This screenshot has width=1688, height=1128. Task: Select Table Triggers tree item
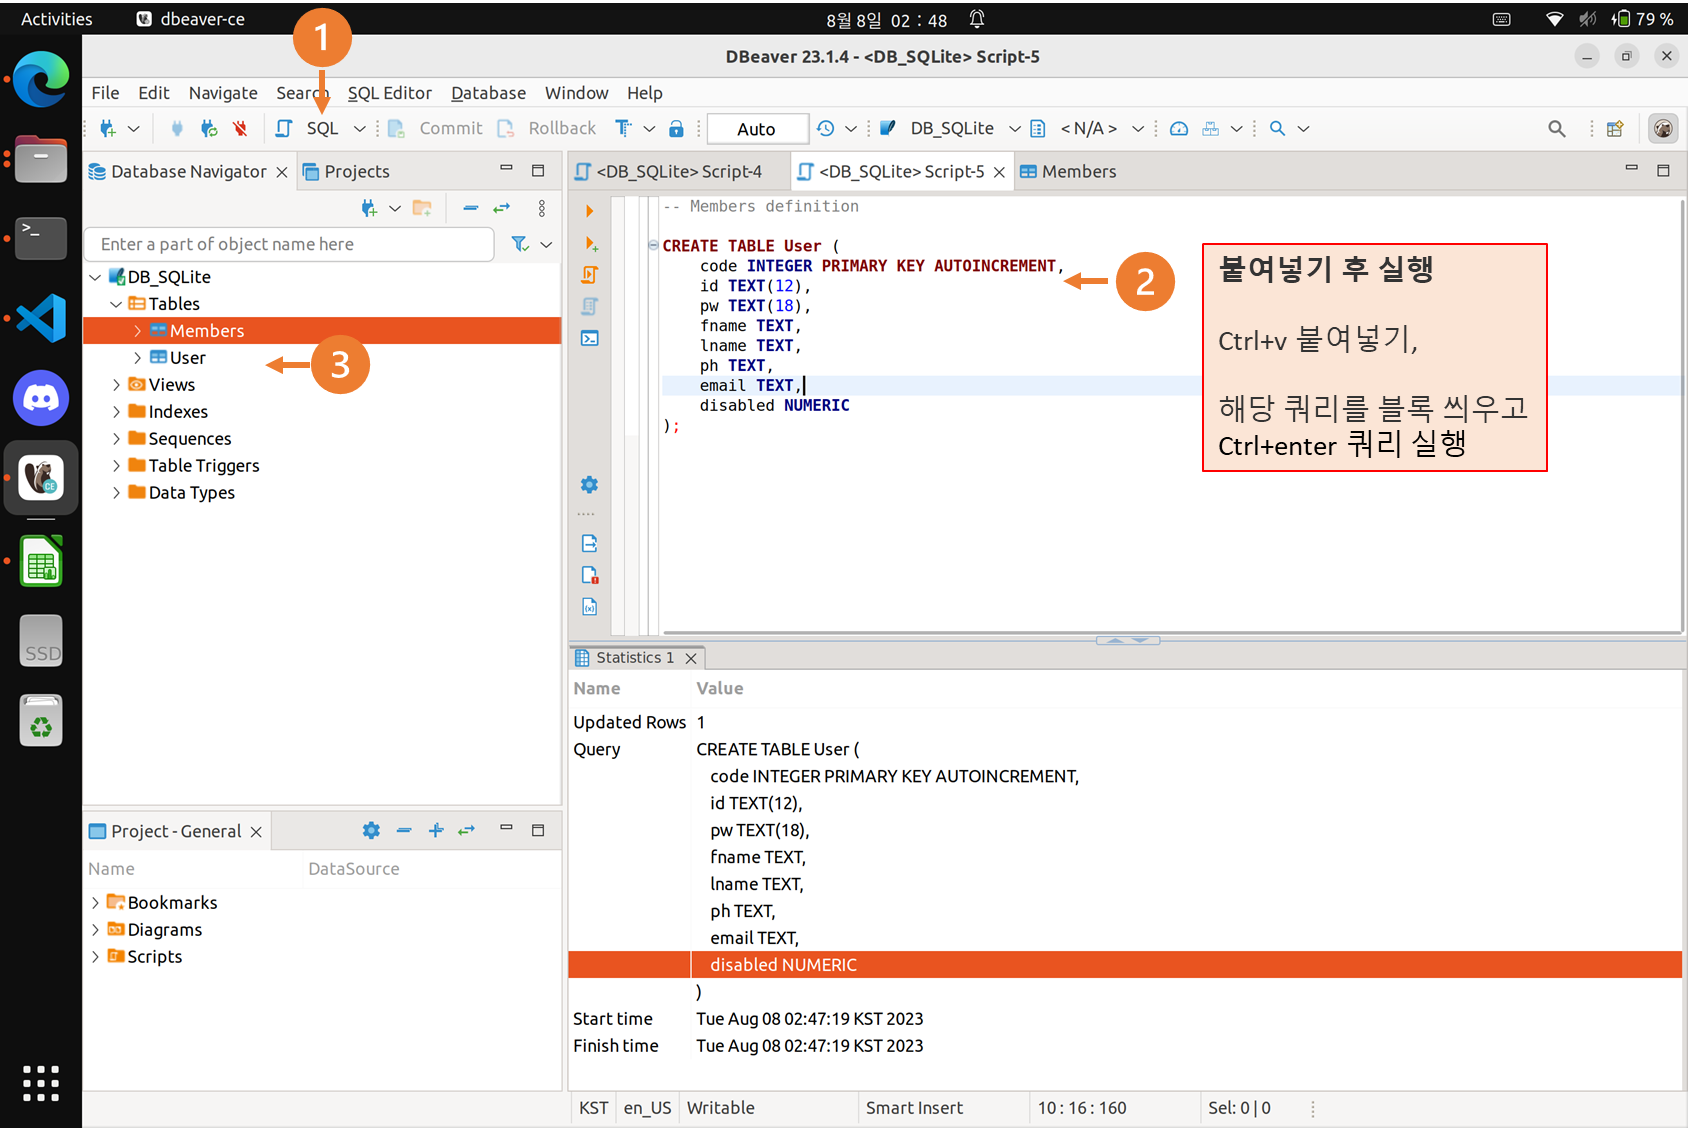[204, 466]
